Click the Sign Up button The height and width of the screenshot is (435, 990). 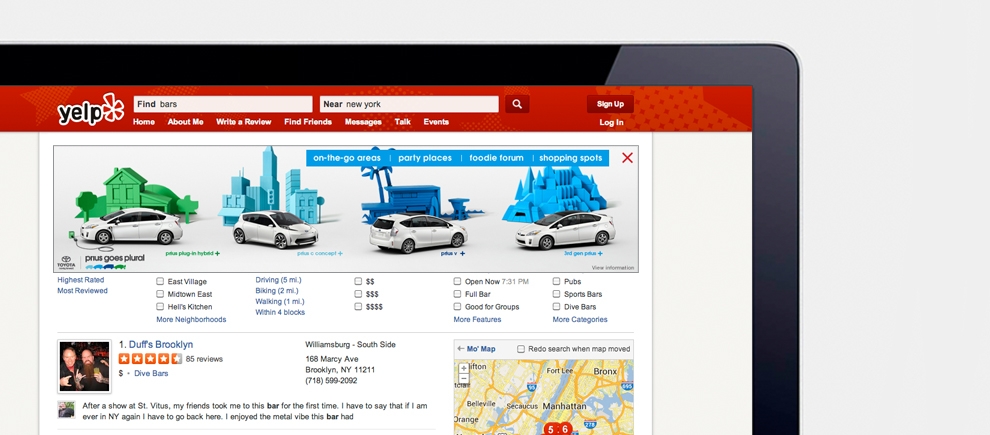[x=611, y=104]
